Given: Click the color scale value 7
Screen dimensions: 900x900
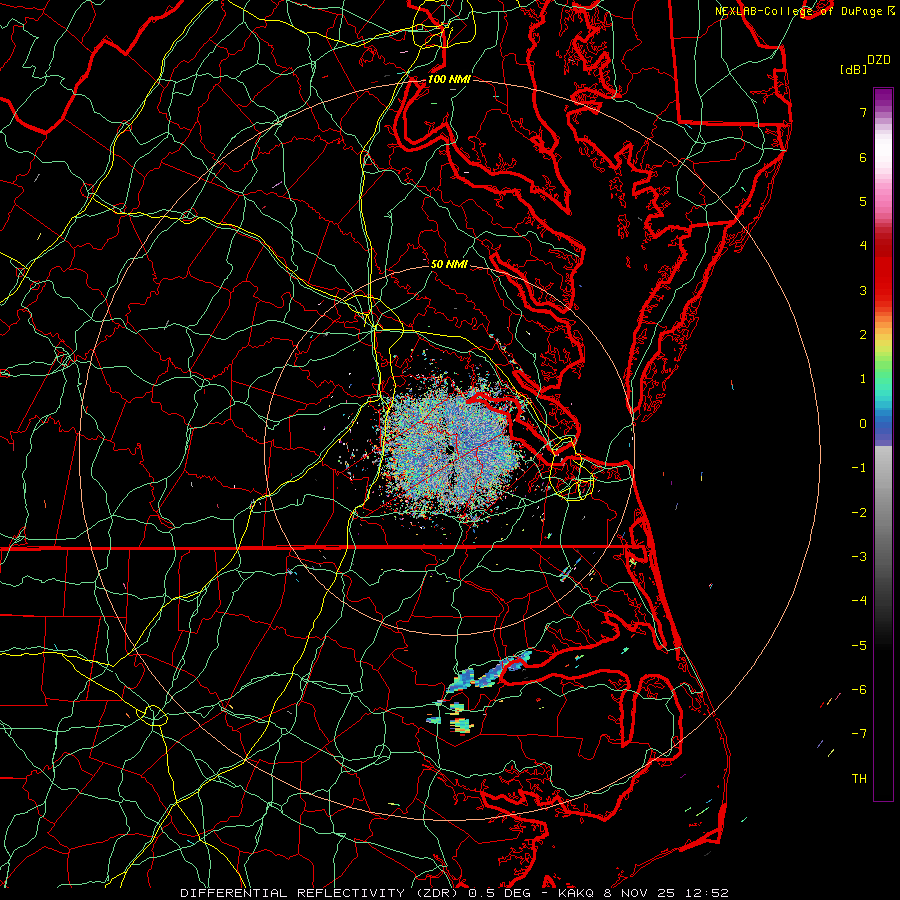Looking at the screenshot, I should click(863, 112).
